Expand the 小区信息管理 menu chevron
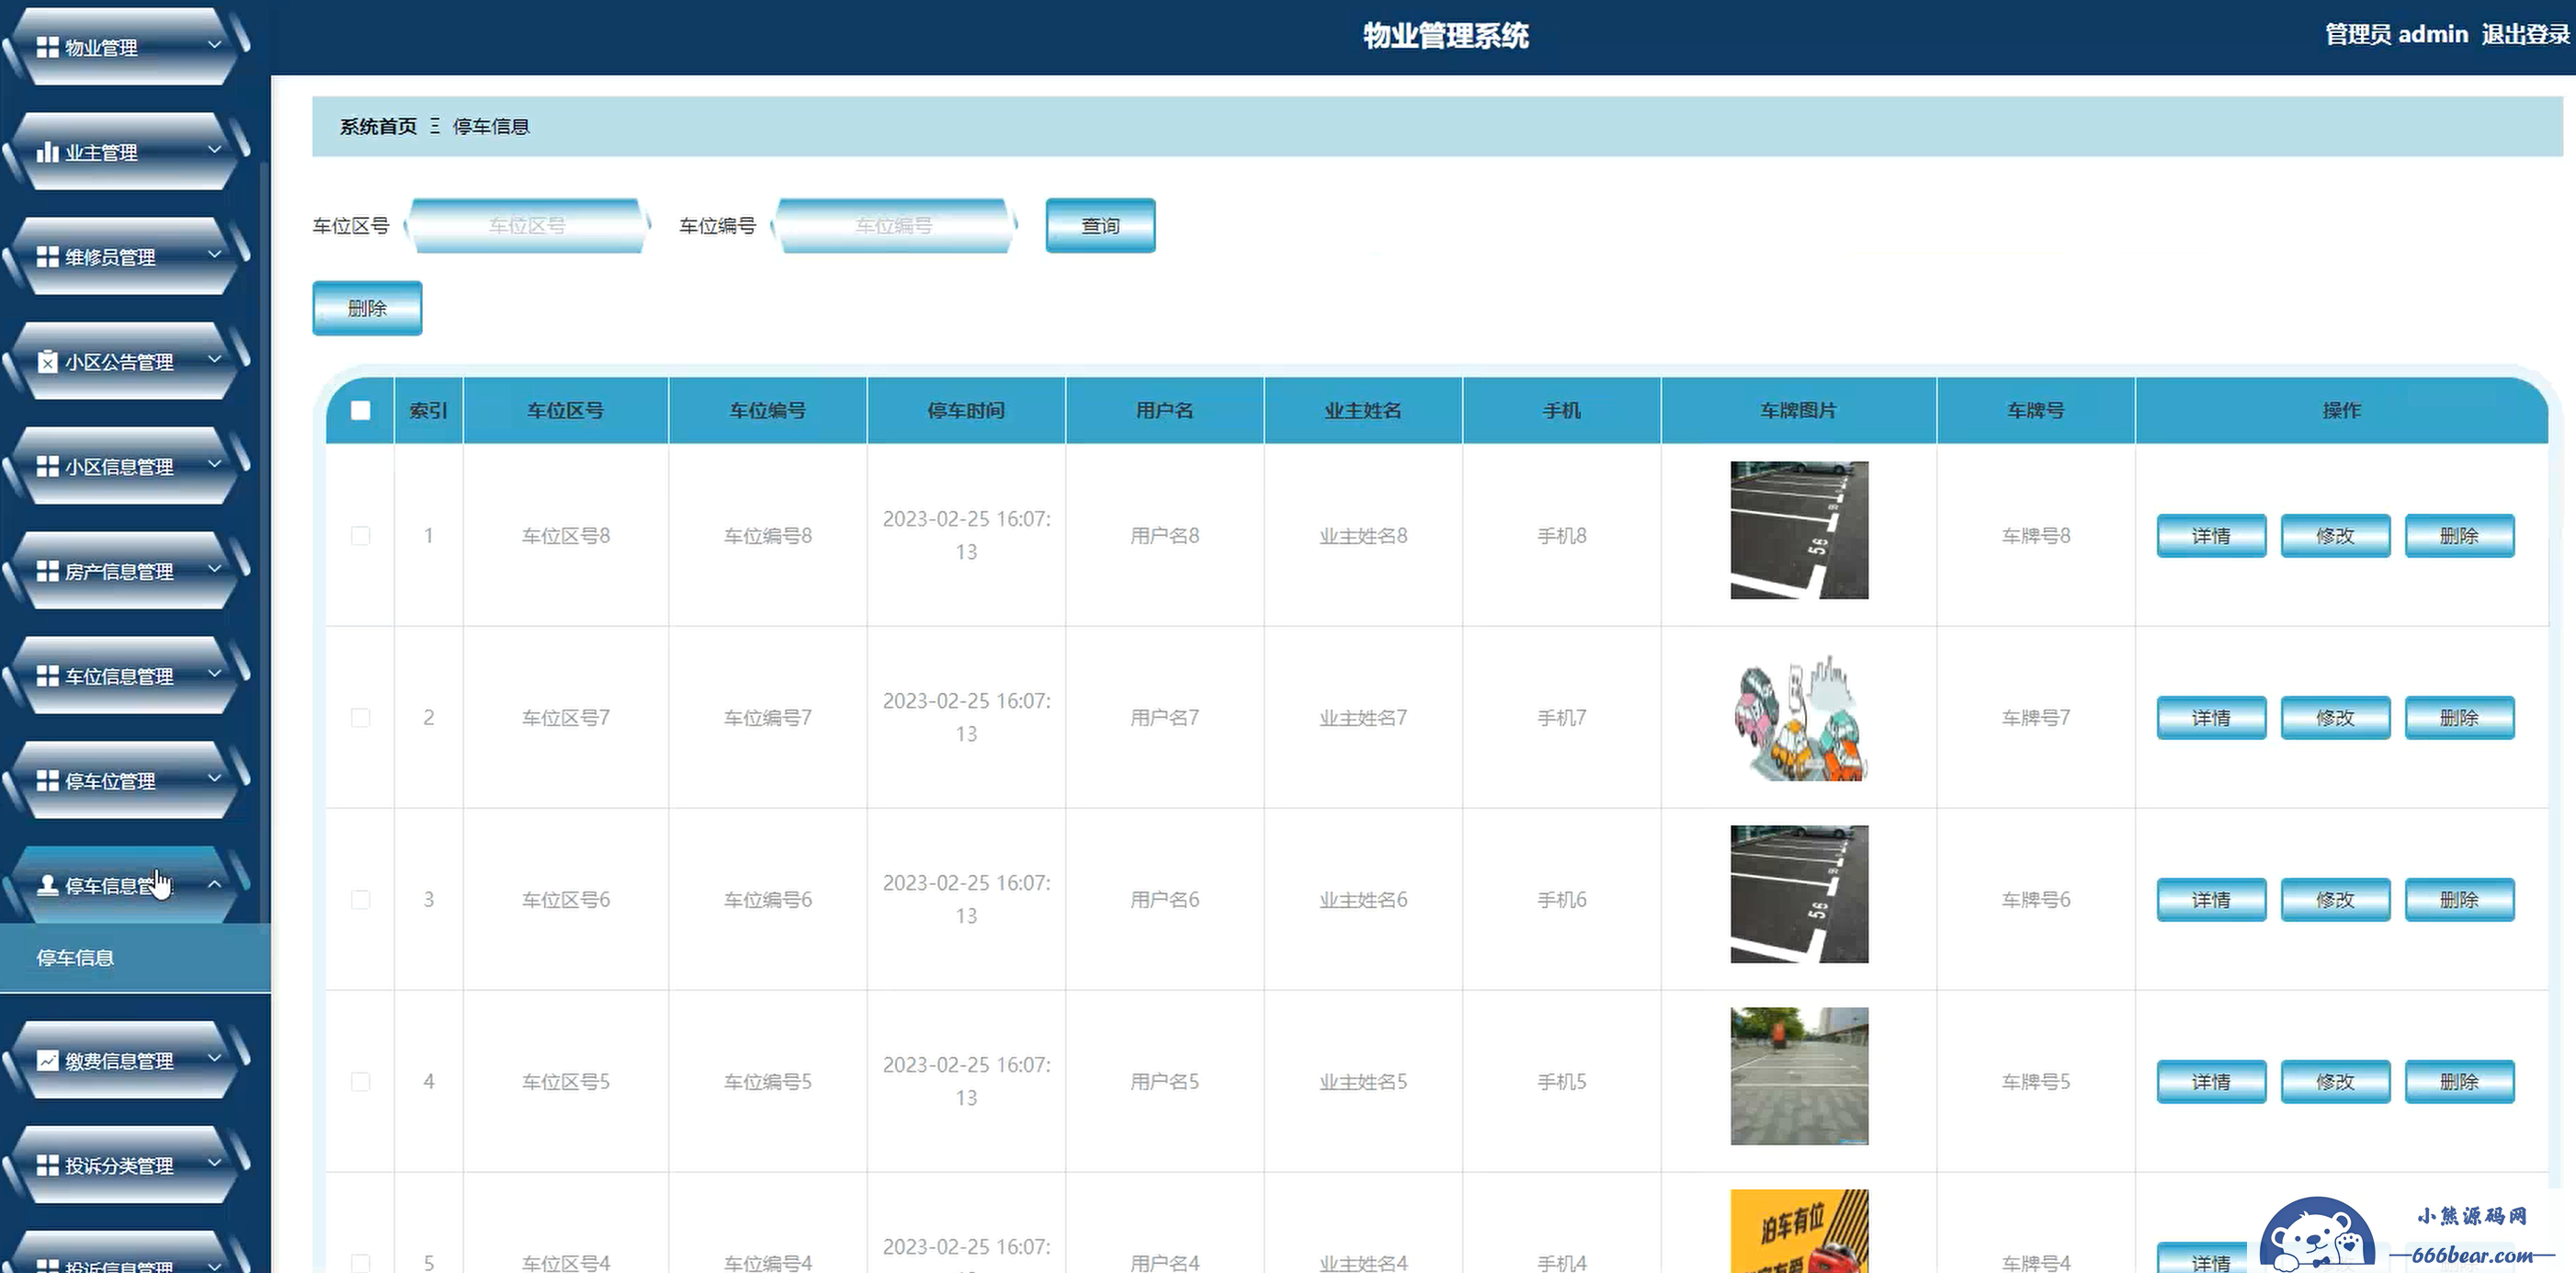This screenshot has height=1273, width=2576. coord(214,464)
